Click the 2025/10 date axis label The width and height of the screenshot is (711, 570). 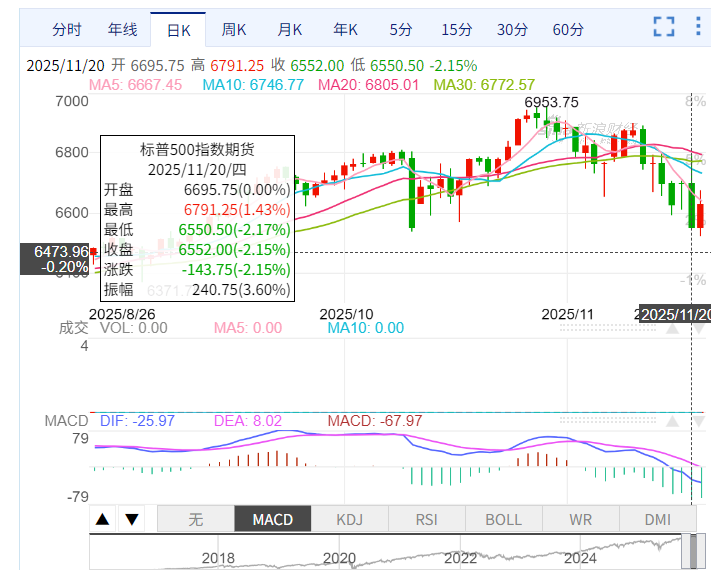tap(346, 314)
